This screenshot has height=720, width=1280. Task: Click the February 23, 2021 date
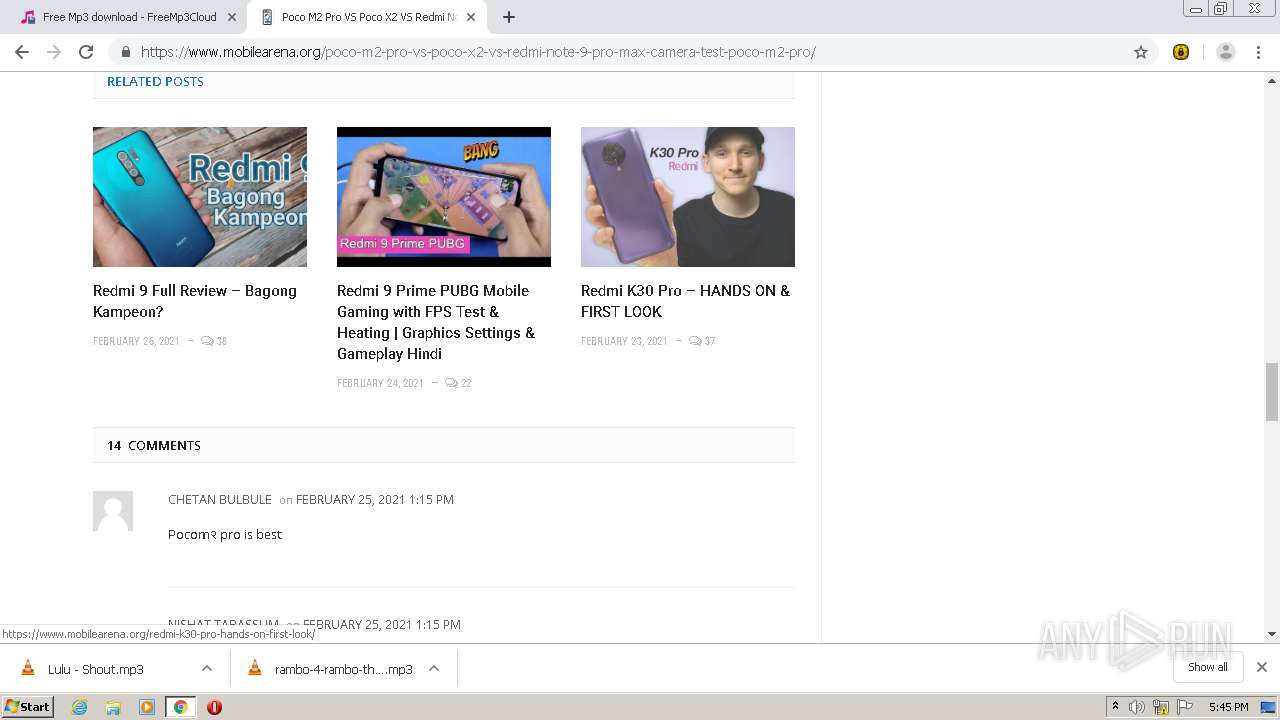(624, 341)
